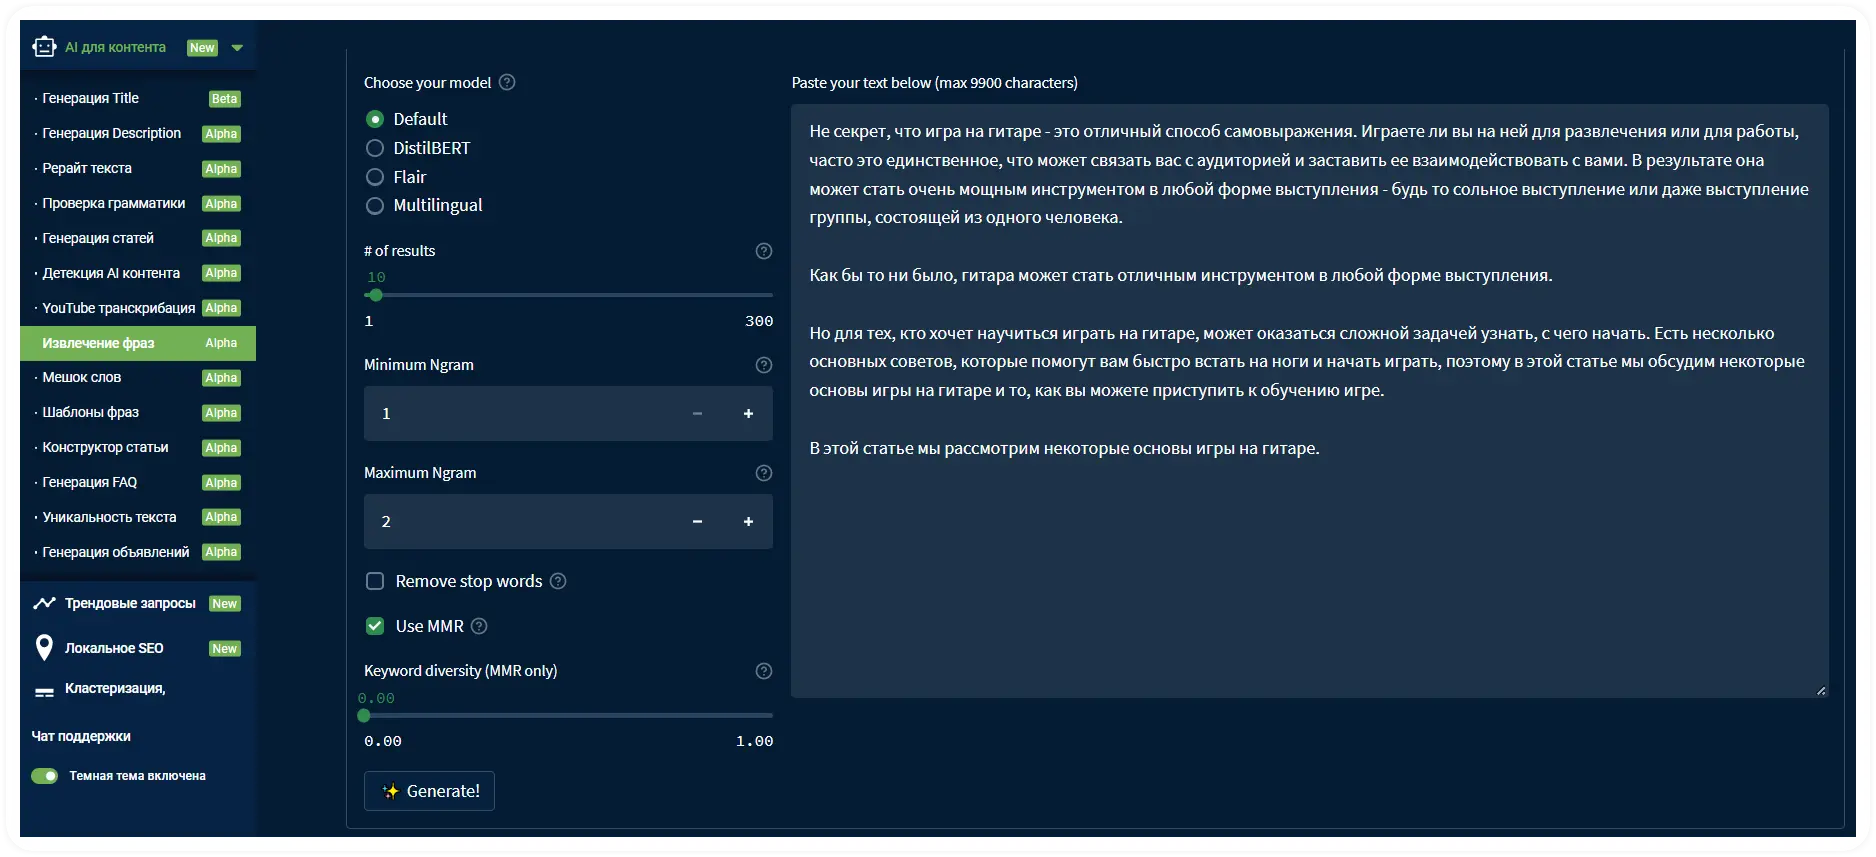Collapse the AI для контента section arrow
This screenshot has height=857, width=1876.
click(x=237, y=48)
